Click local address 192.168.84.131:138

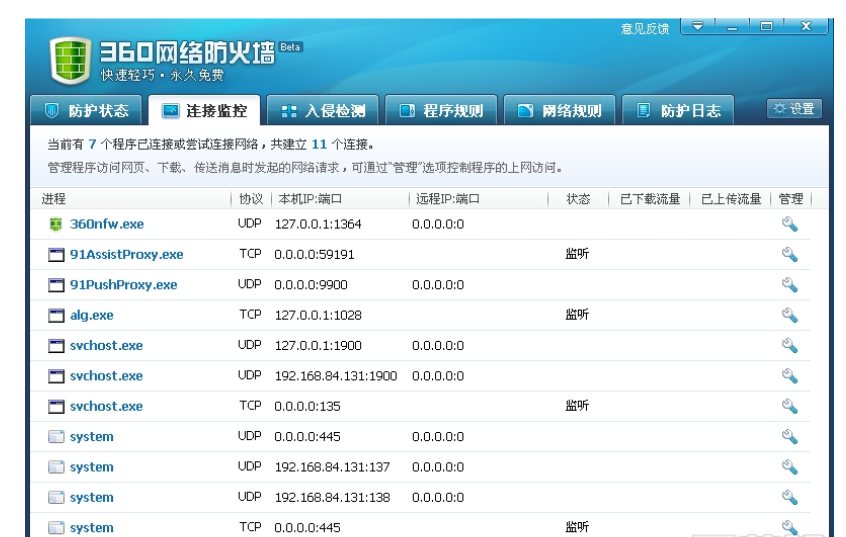[332, 497]
